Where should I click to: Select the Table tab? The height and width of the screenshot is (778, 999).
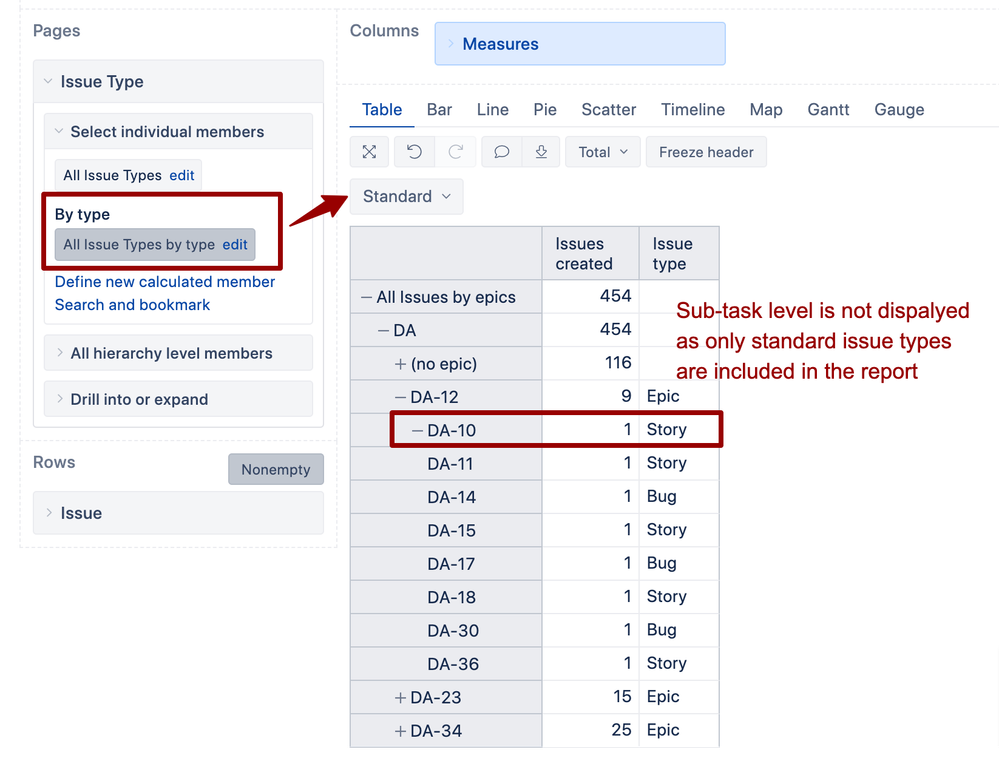[x=382, y=110]
